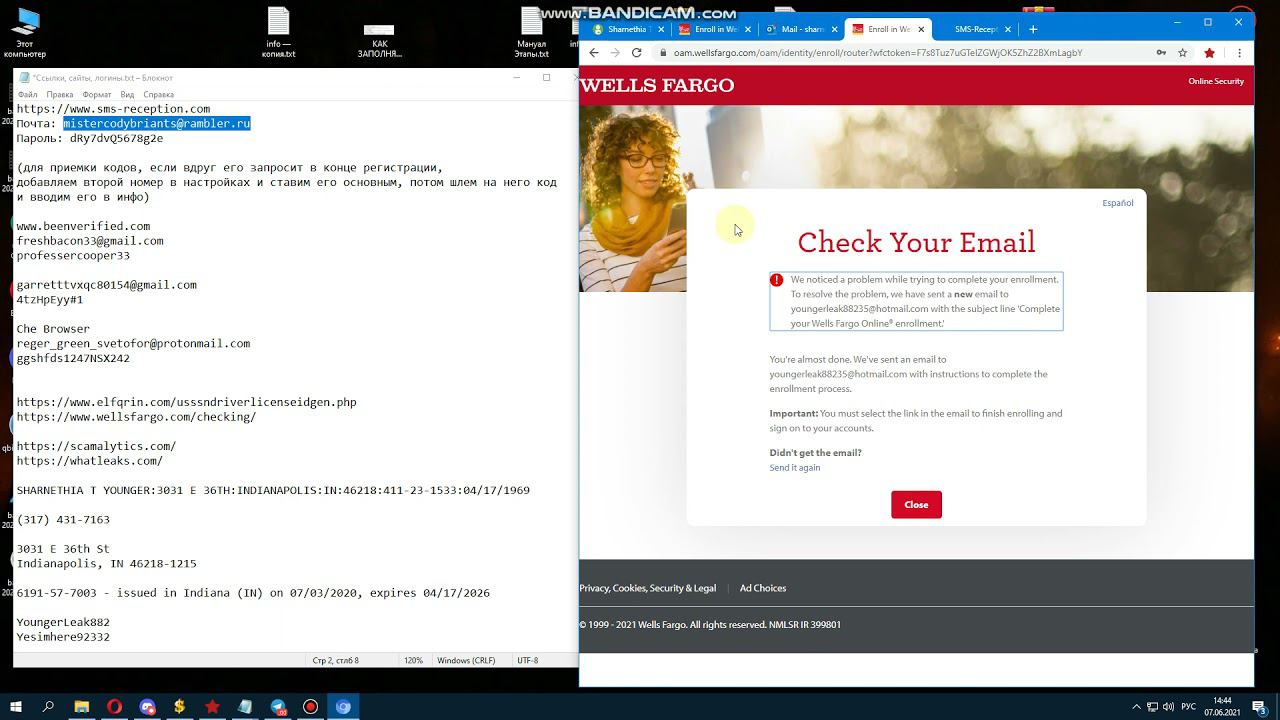Switch language to Español
Viewport: 1280px width, 720px height.
coord(1117,203)
